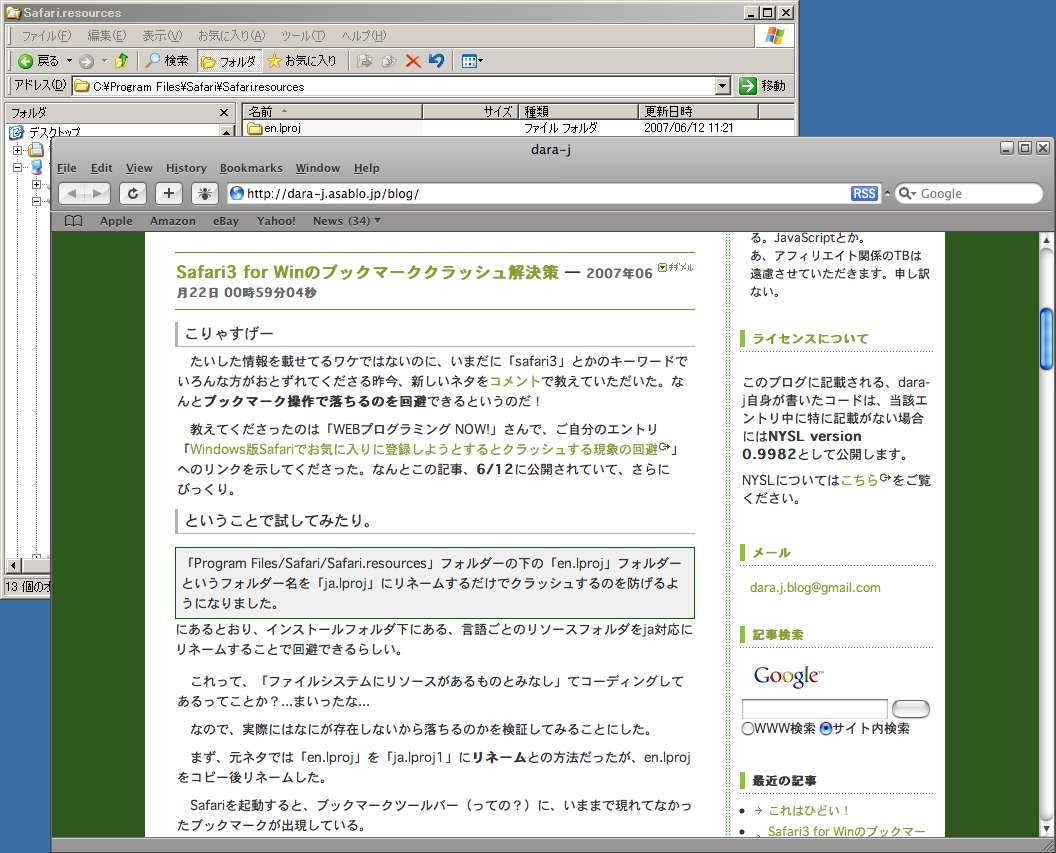The height and width of the screenshot is (853, 1056).
Task: Expand the address bar dropdown in Explorer
Action: 723,86
